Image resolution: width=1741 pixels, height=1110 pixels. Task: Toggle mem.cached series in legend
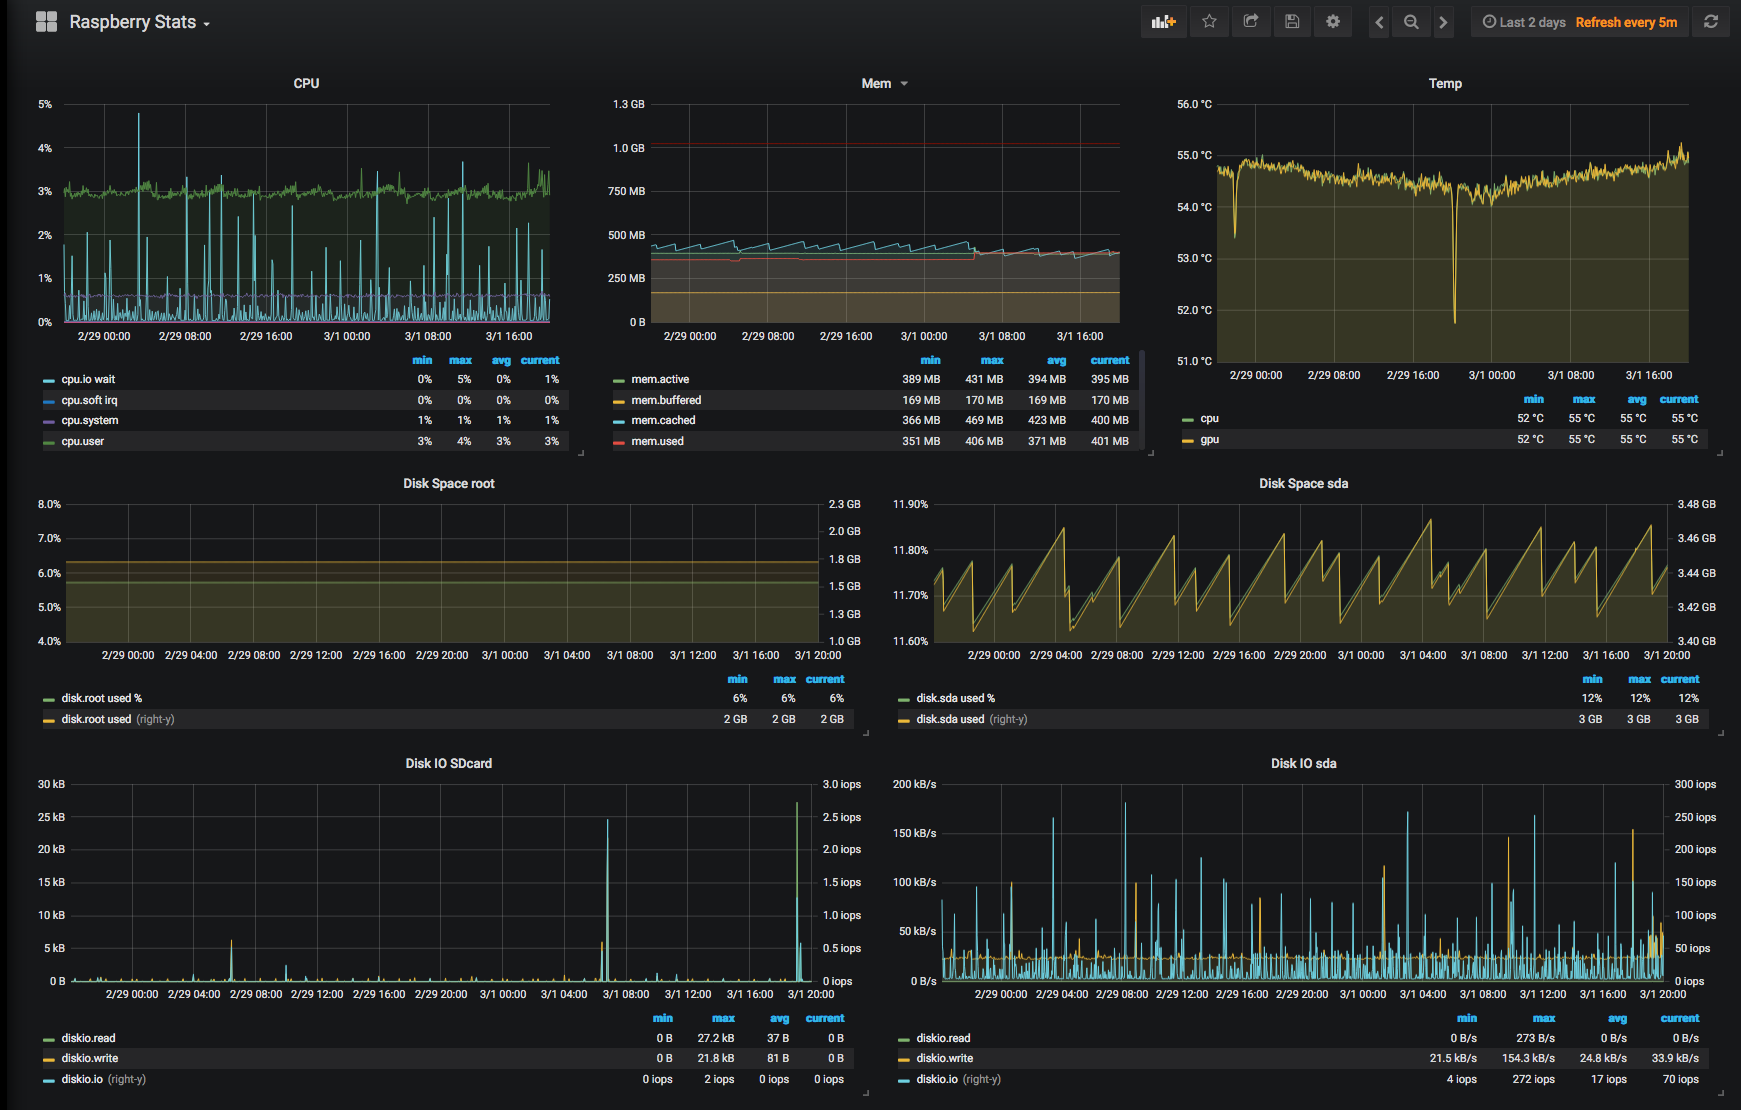pyautogui.click(x=662, y=421)
